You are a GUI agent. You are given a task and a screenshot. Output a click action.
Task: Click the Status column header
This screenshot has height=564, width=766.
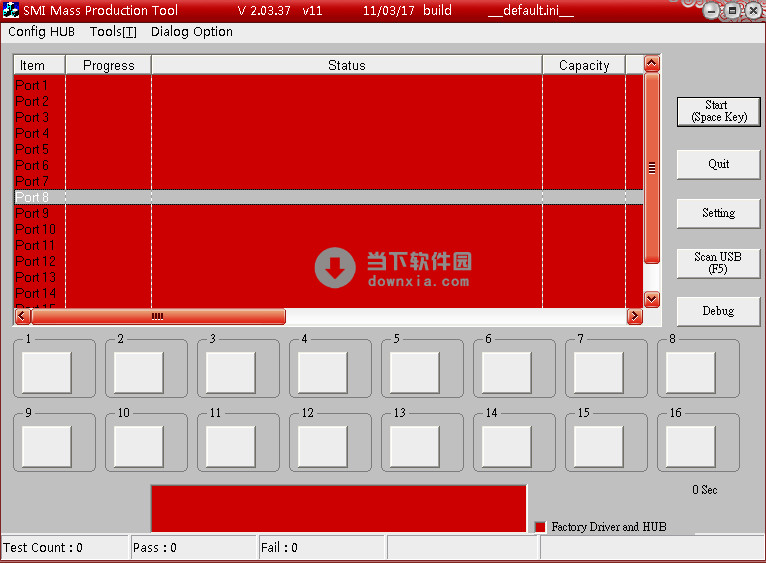pyautogui.click(x=347, y=65)
